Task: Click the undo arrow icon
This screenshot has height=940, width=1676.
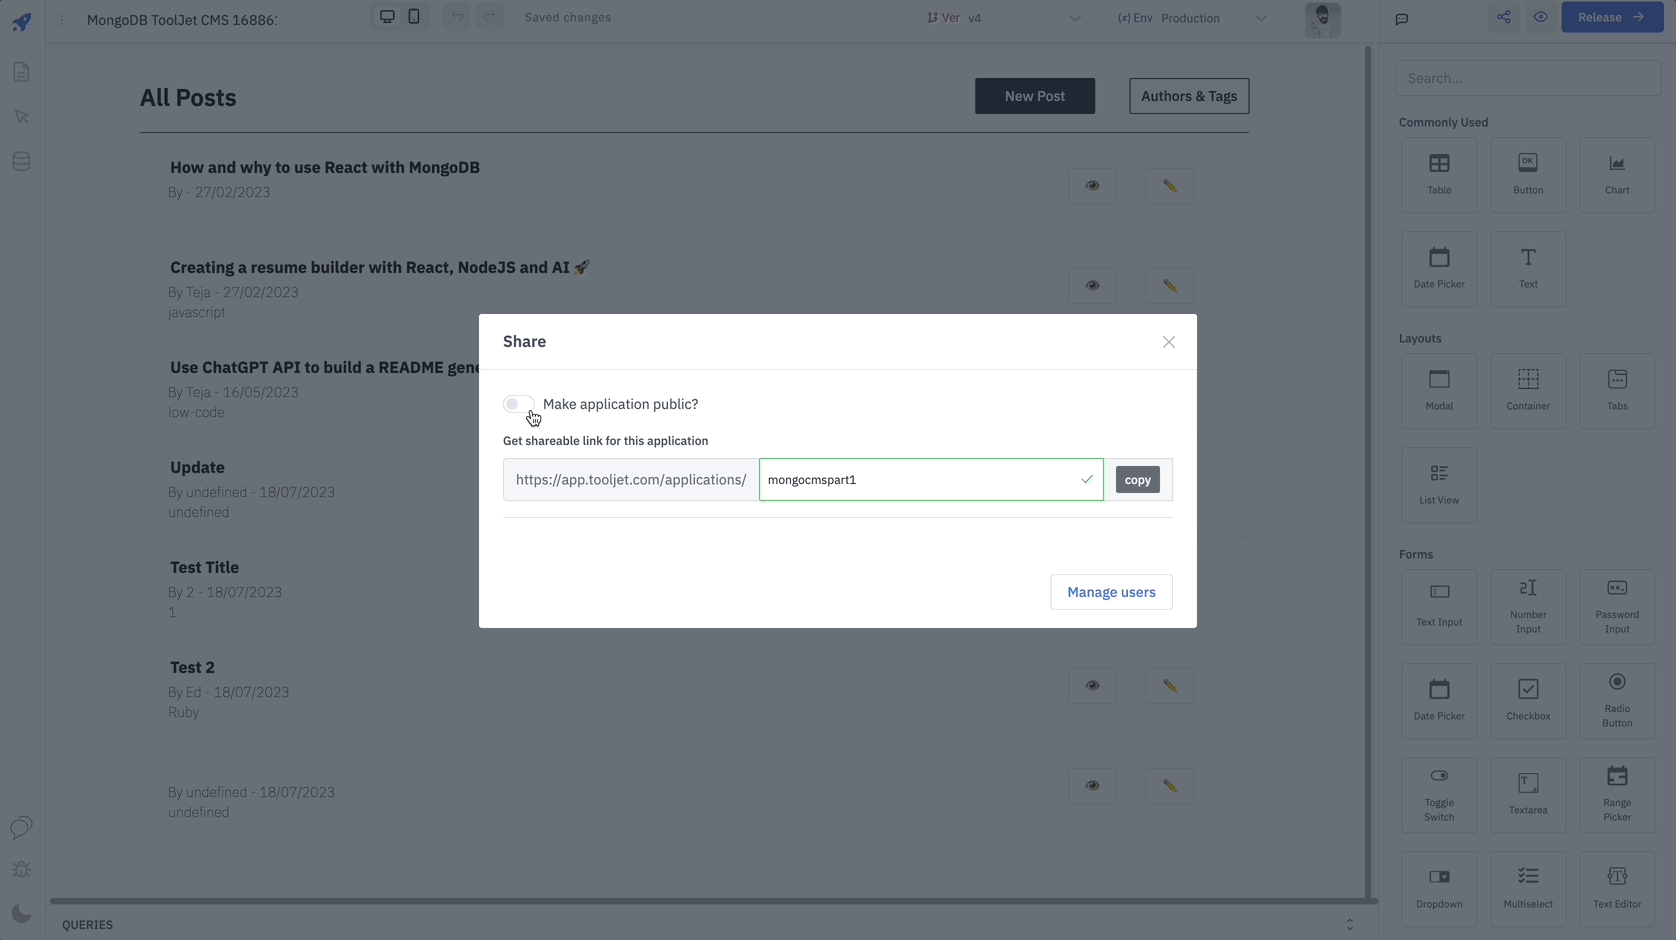Action: point(457,17)
